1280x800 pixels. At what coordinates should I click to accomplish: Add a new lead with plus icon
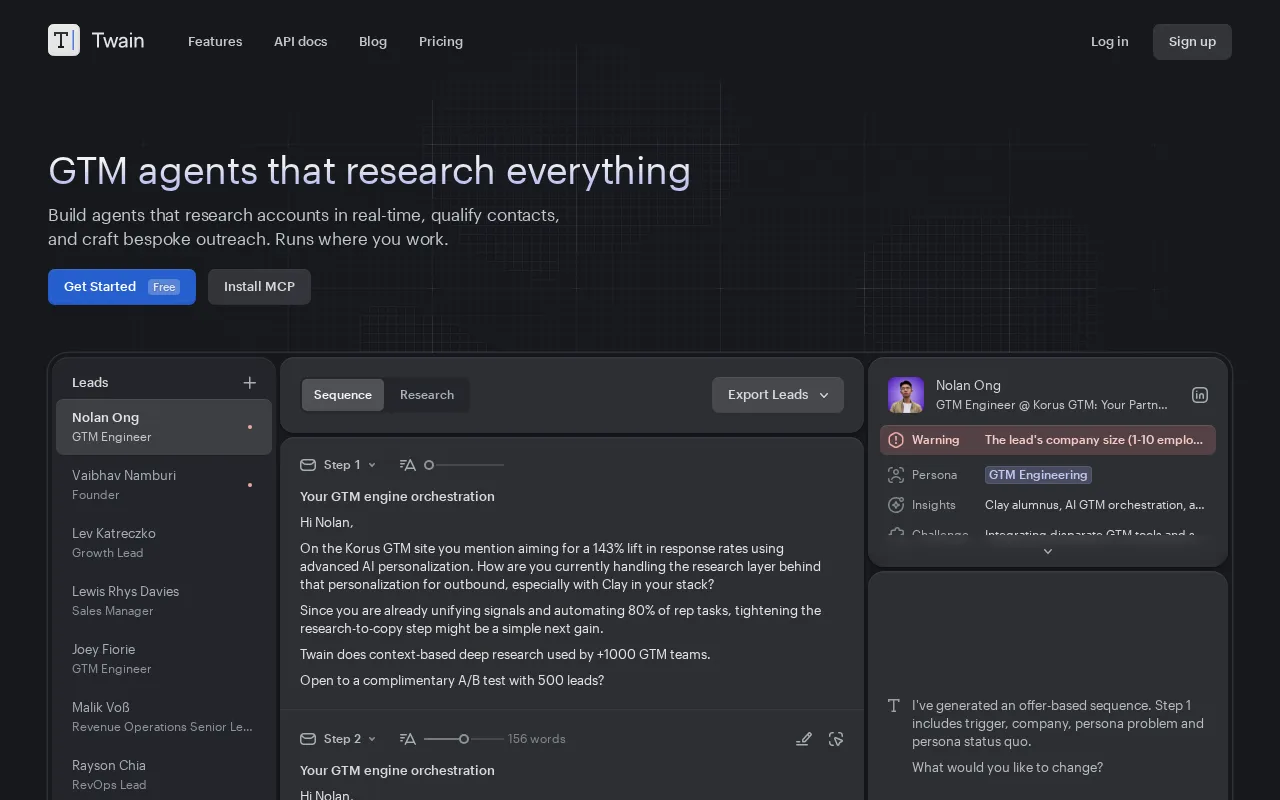pos(250,382)
